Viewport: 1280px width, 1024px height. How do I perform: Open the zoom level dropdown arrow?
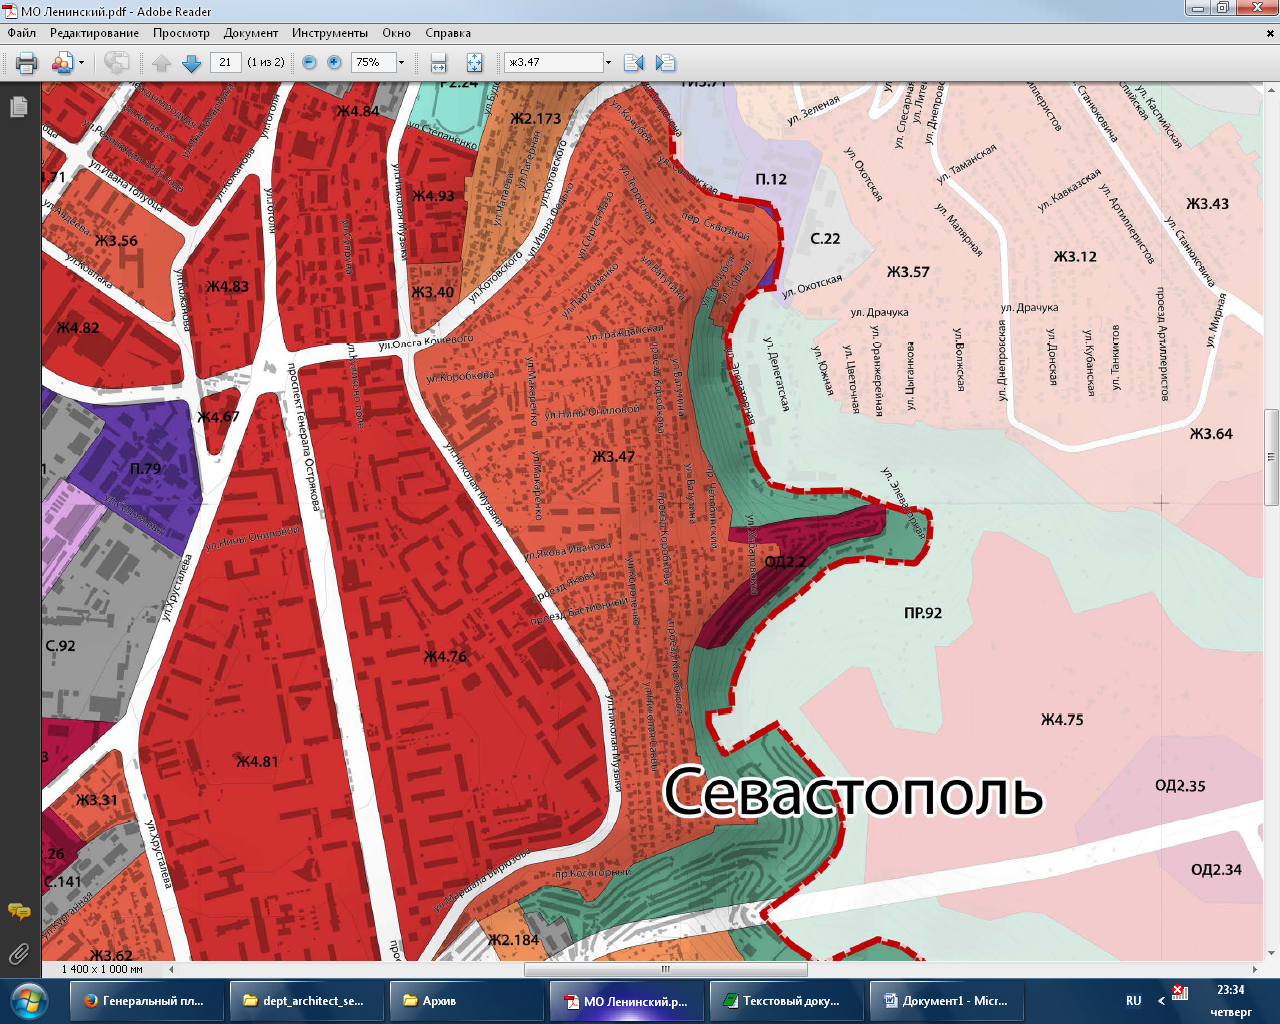point(401,62)
